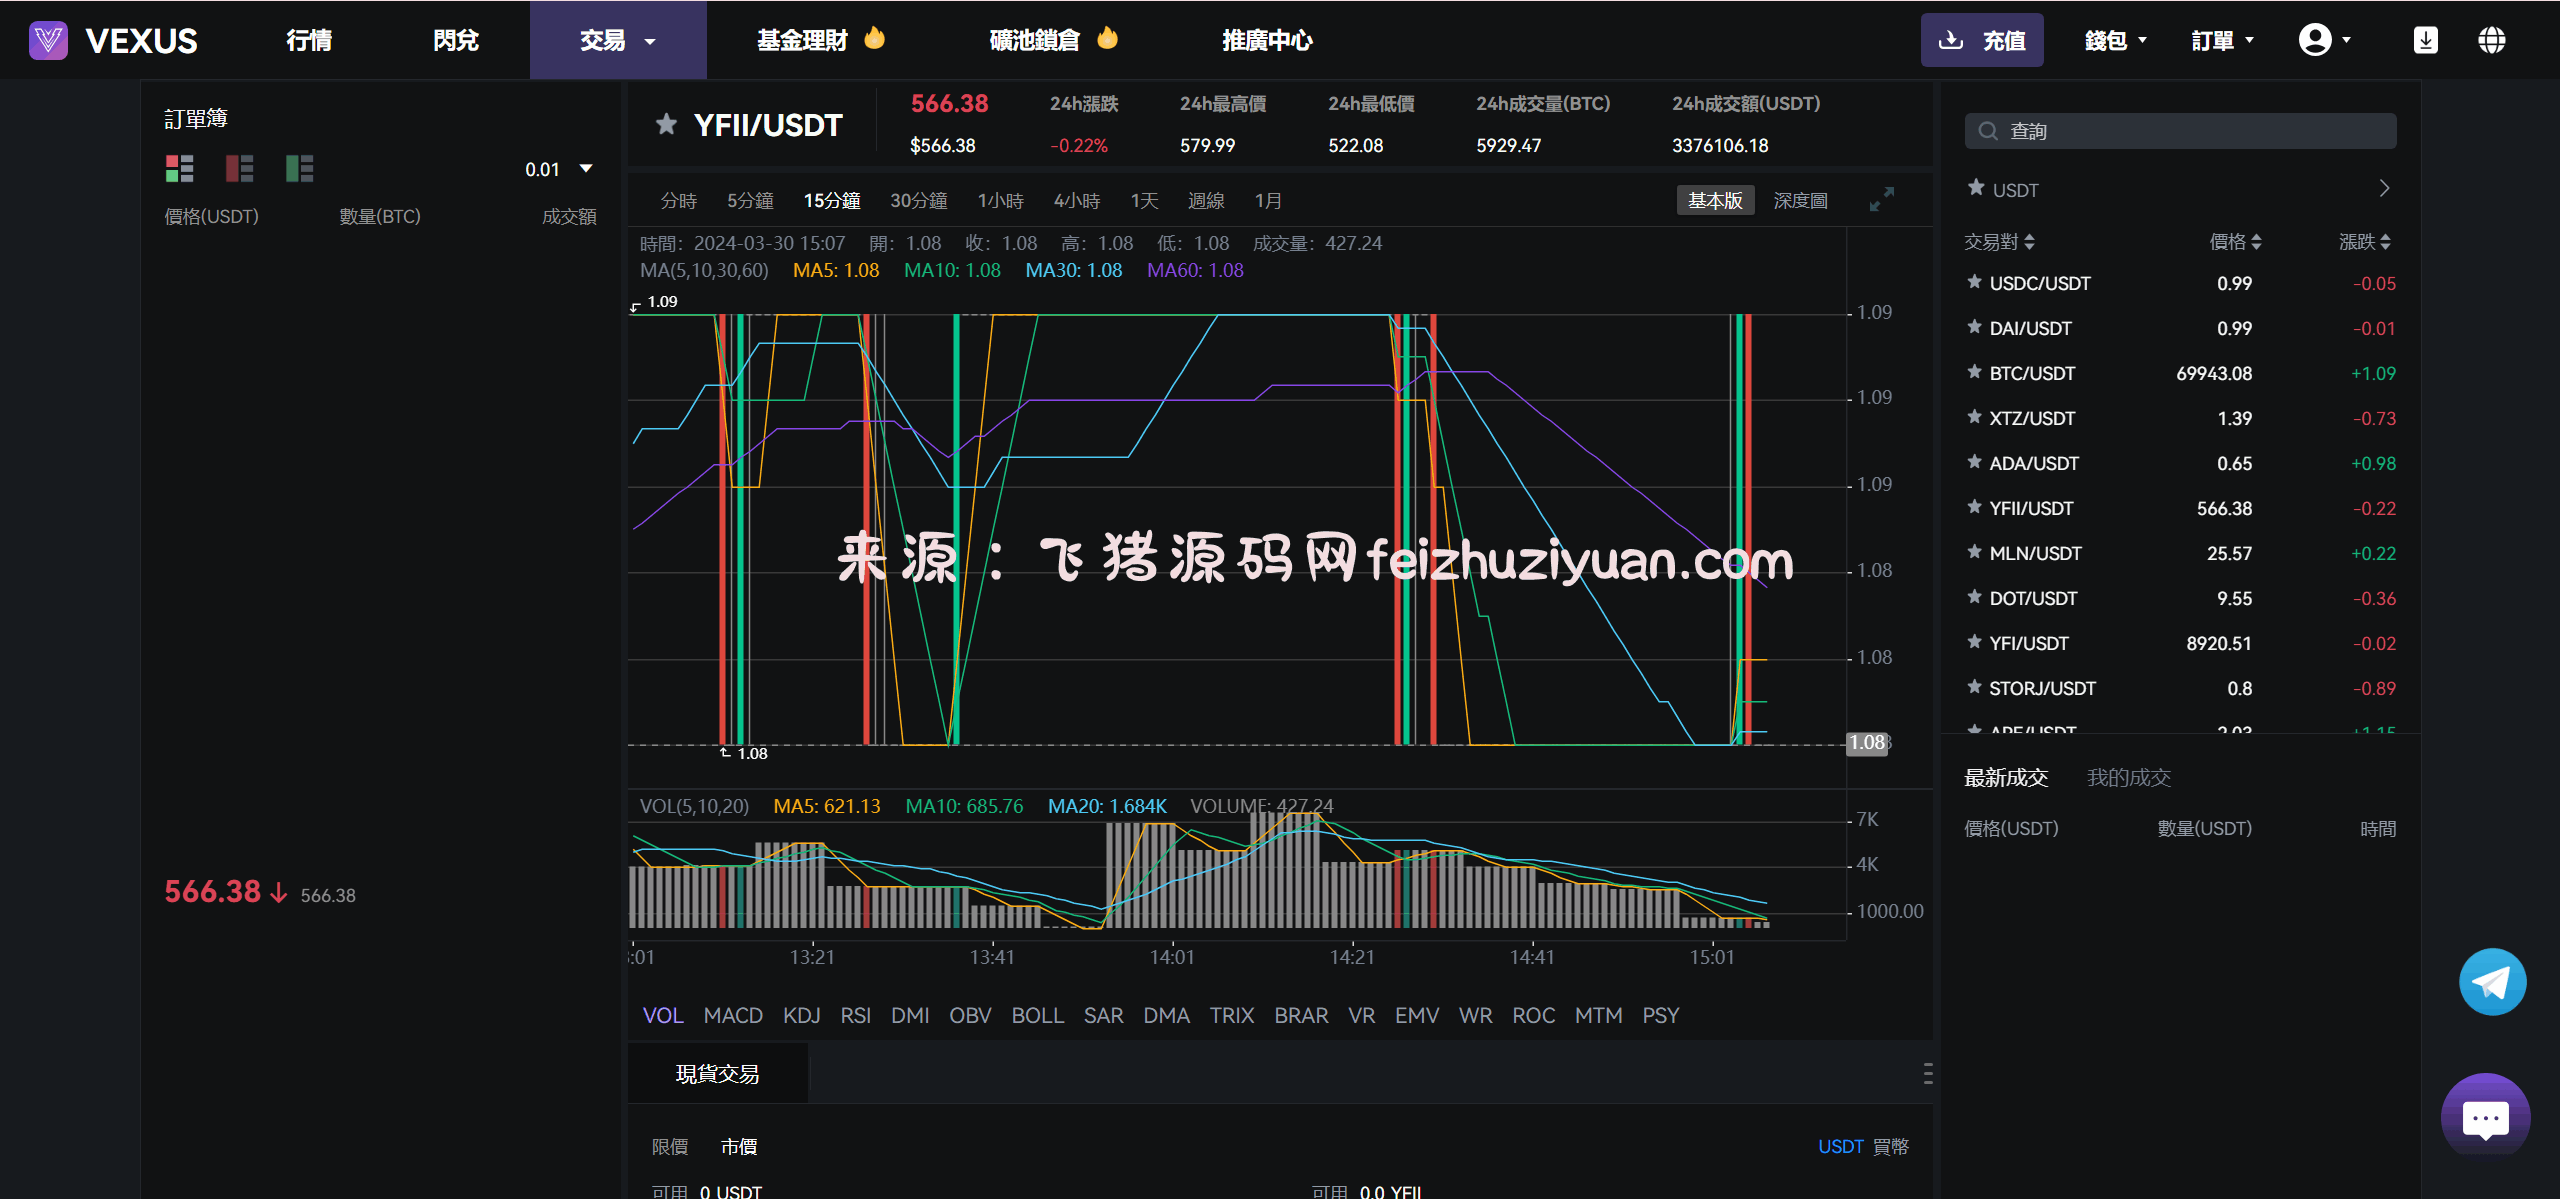Click the deposit (充值) button
The height and width of the screenshot is (1199, 2560).
pyautogui.click(x=1981, y=40)
